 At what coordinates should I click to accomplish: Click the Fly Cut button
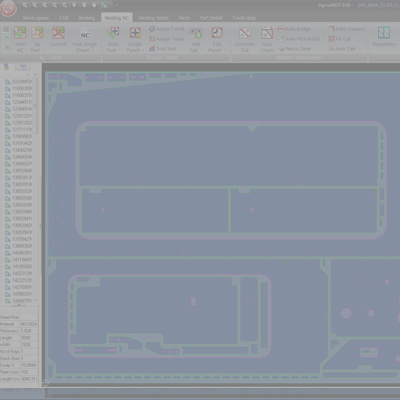tap(339, 39)
